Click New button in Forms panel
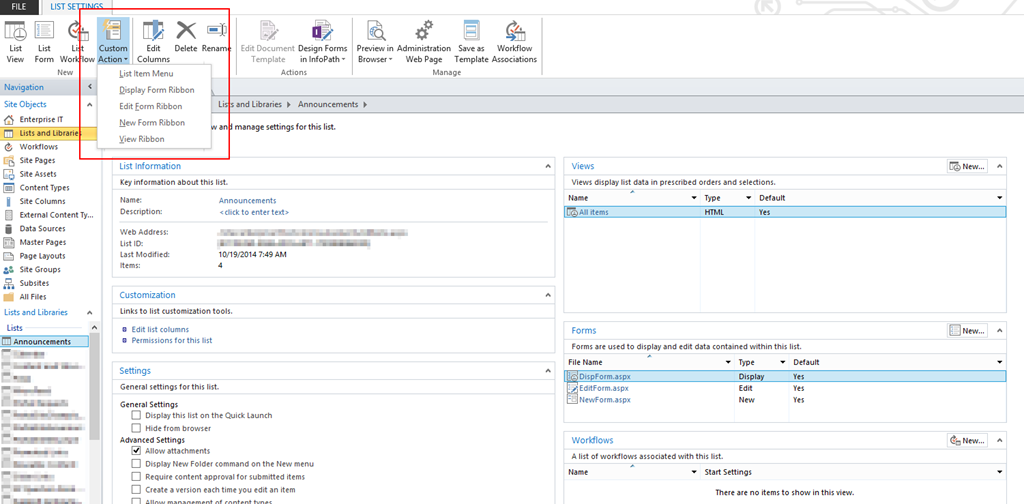Image resolution: width=1024 pixels, height=504 pixels. [x=968, y=330]
